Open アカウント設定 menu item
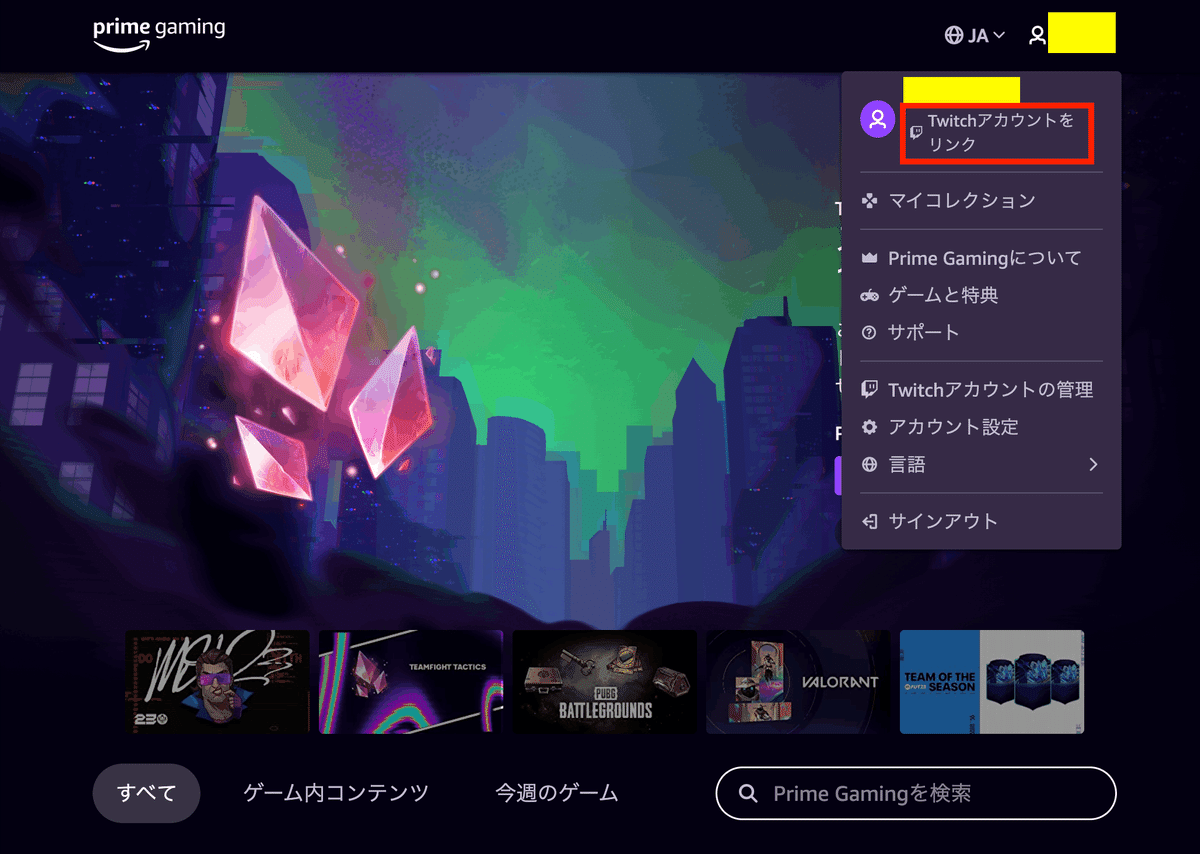 point(953,427)
